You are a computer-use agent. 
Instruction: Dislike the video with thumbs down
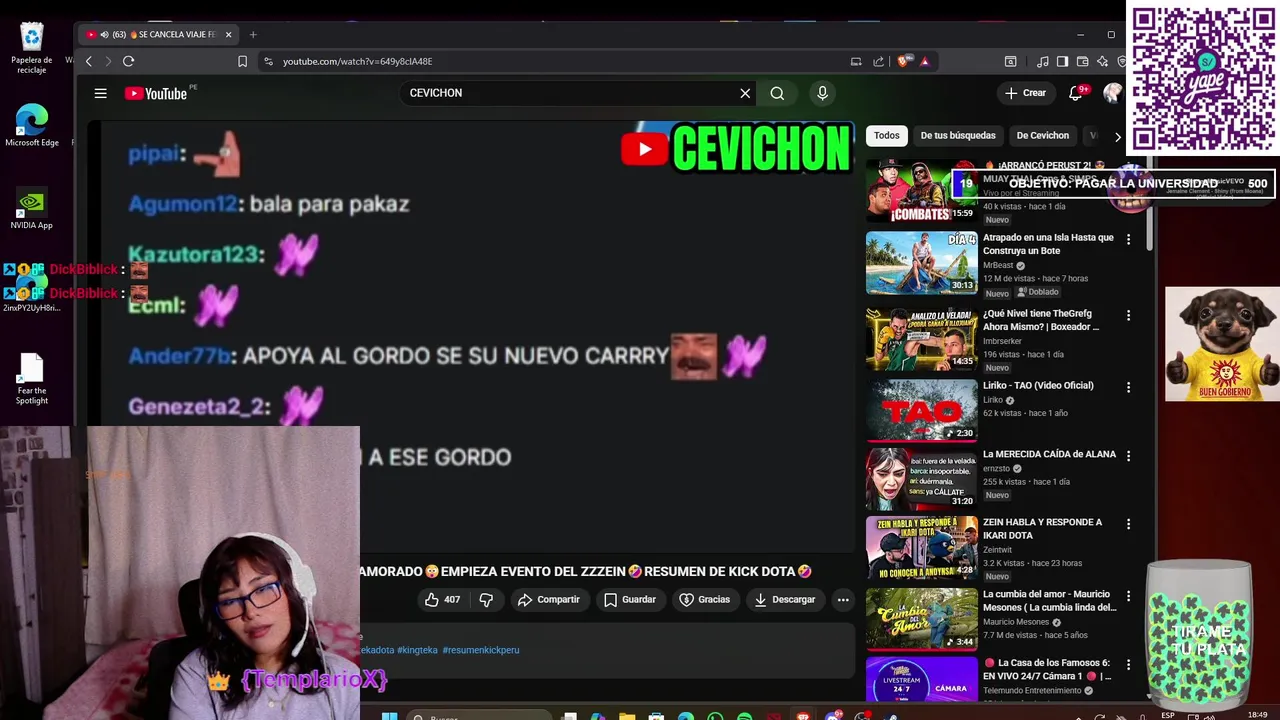(x=486, y=600)
